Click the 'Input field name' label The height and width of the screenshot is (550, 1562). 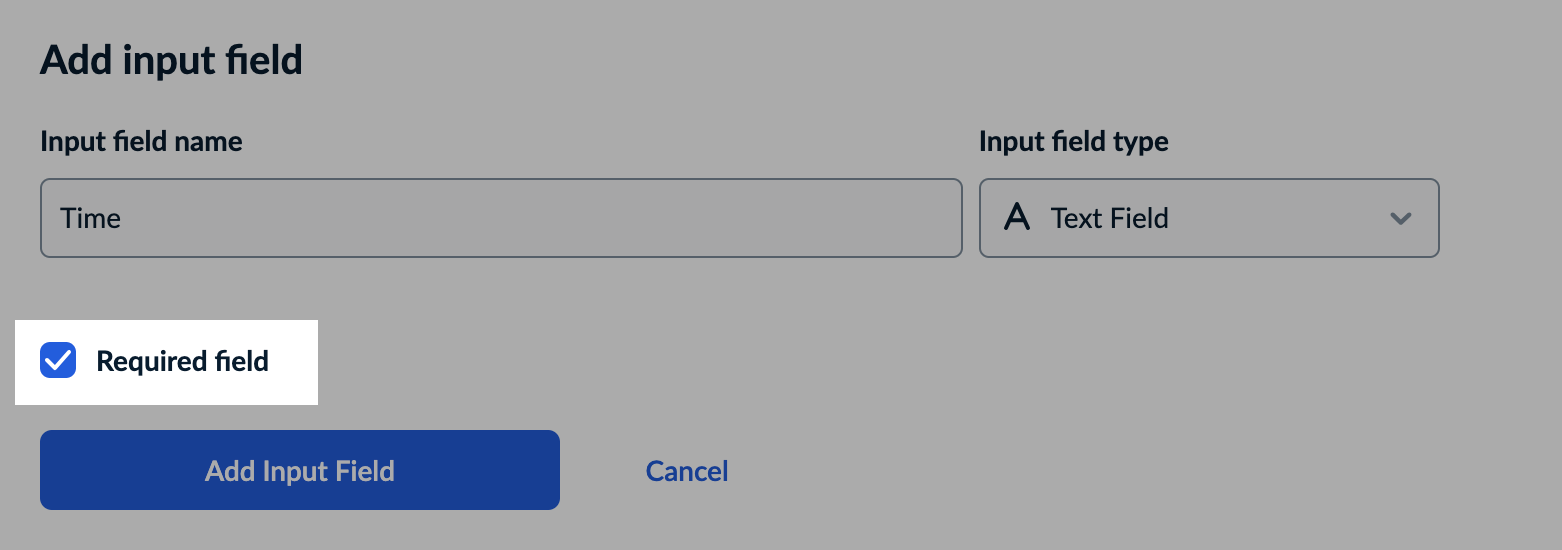[141, 142]
